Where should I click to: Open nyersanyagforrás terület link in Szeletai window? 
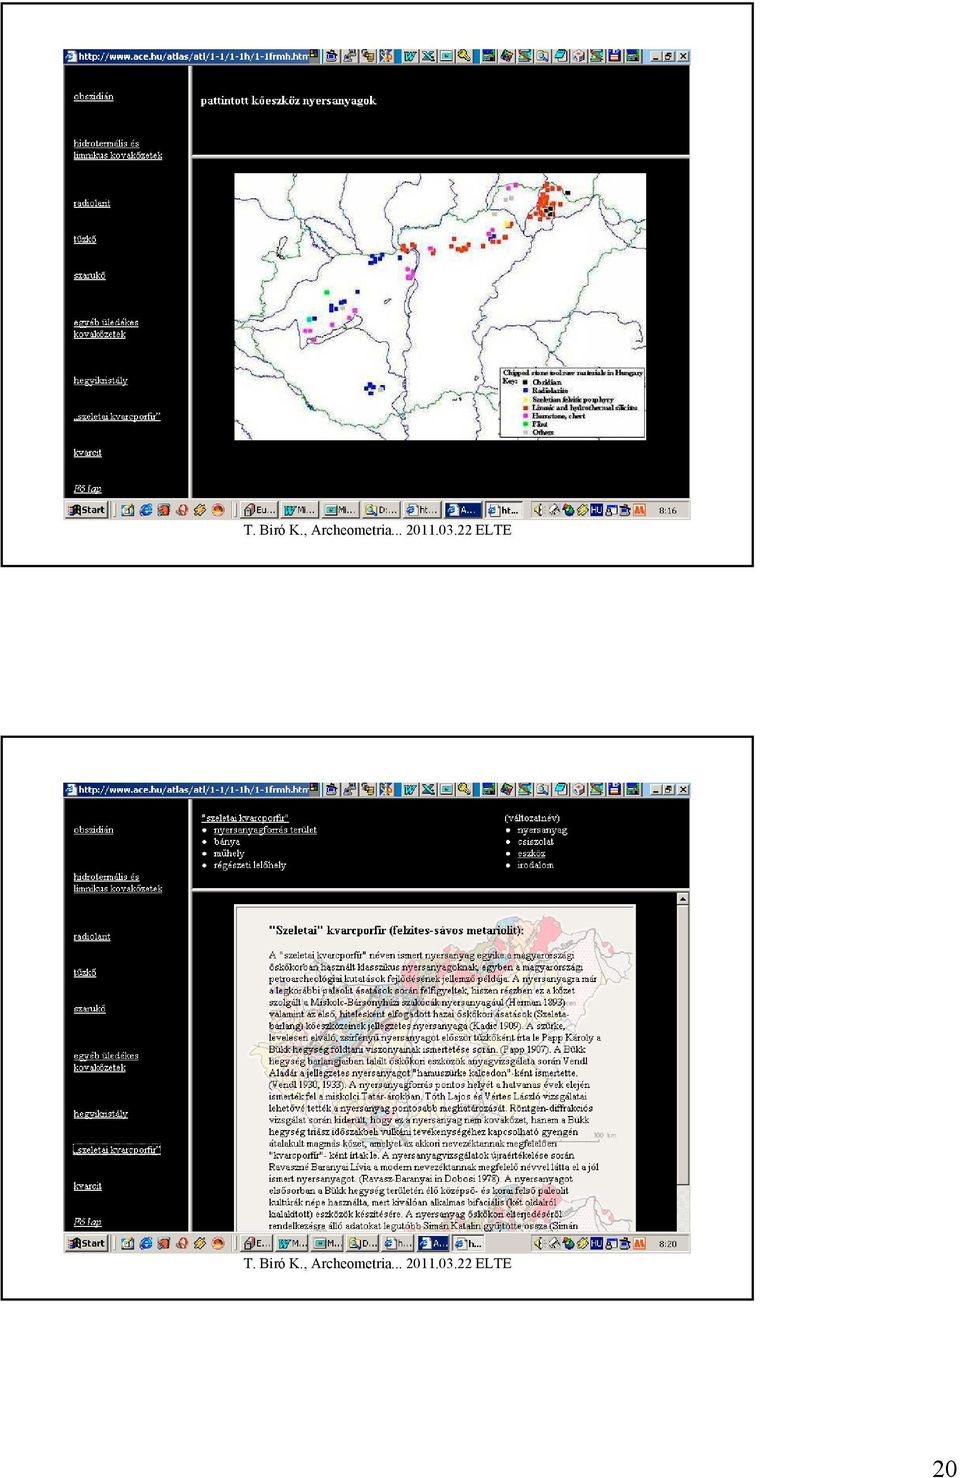tap(265, 830)
